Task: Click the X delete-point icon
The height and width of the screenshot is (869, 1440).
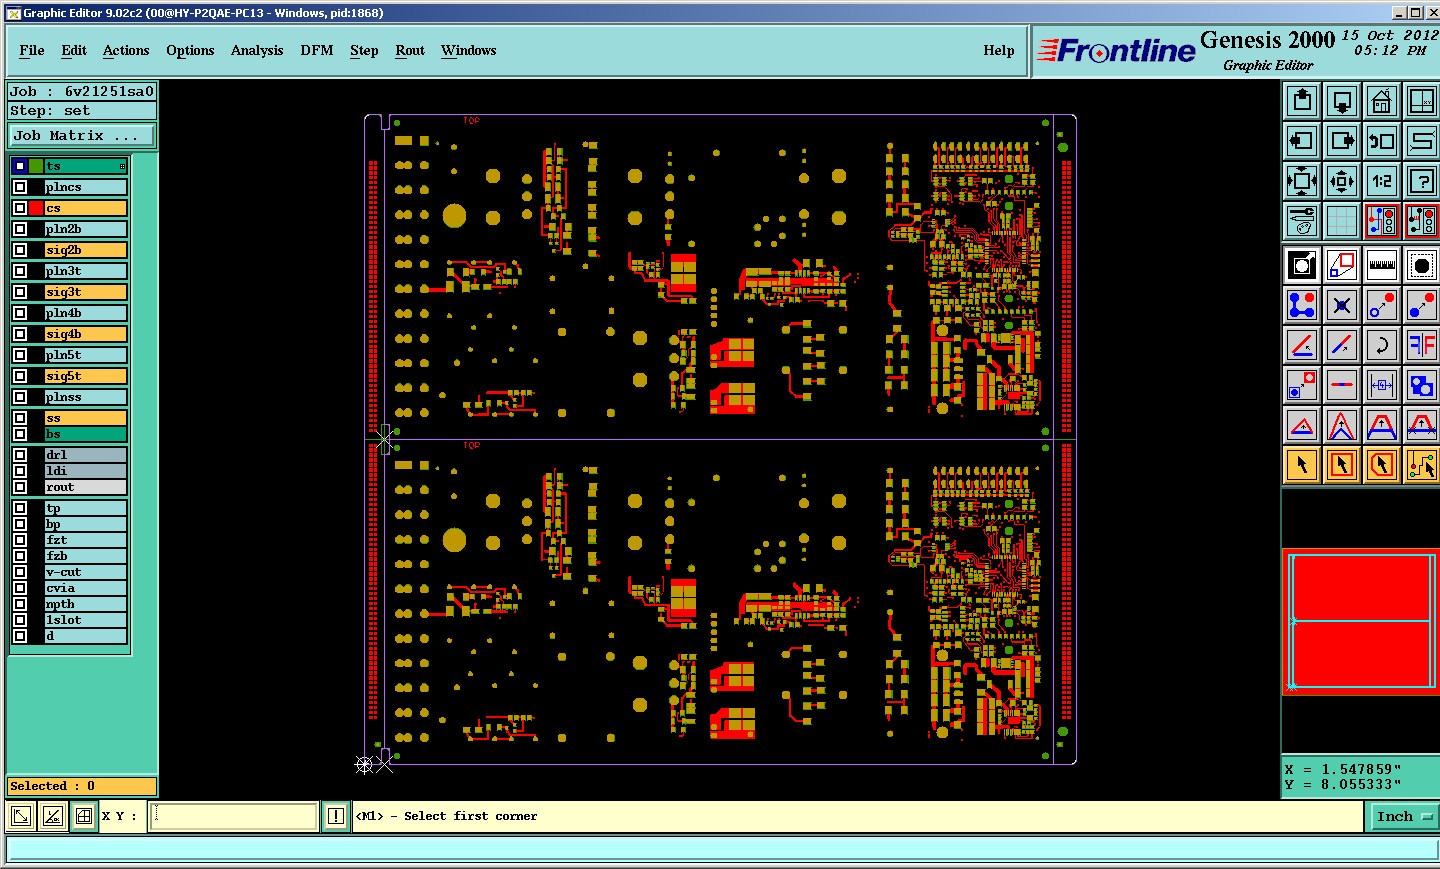Action: coord(1342,305)
